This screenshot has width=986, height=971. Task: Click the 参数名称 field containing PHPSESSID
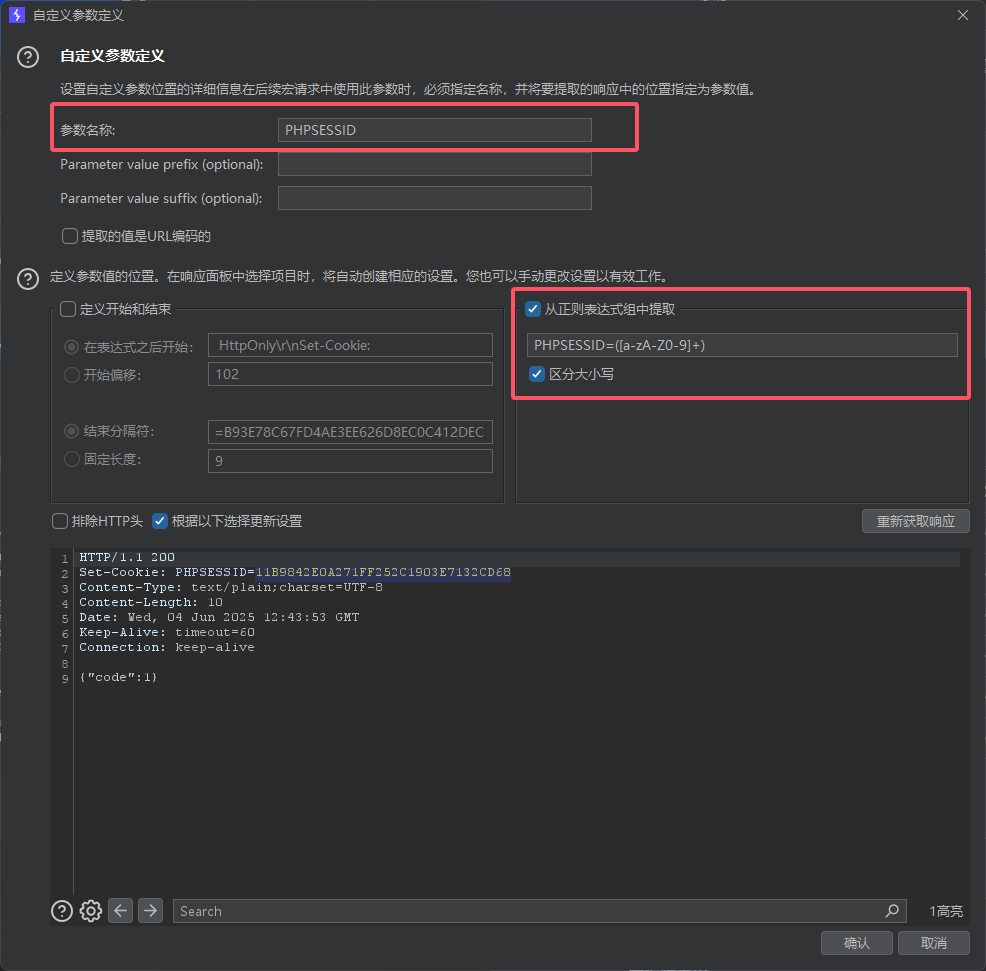click(x=434, y=130)
